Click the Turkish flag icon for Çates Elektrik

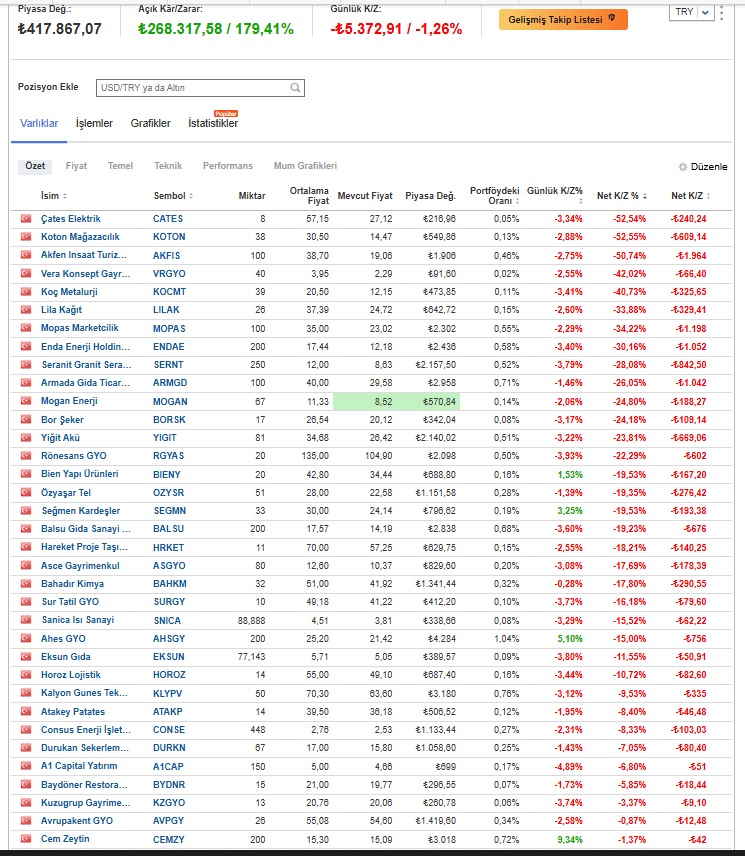click(26, 218)
